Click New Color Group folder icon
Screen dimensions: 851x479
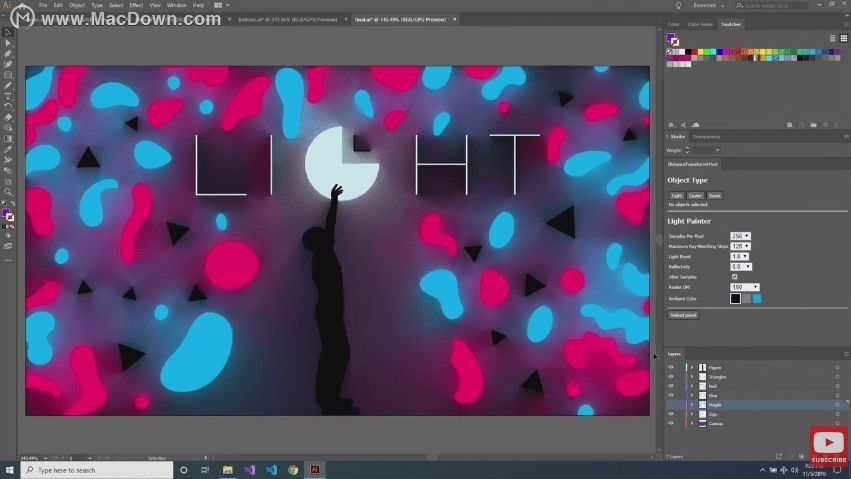[813, 125]
